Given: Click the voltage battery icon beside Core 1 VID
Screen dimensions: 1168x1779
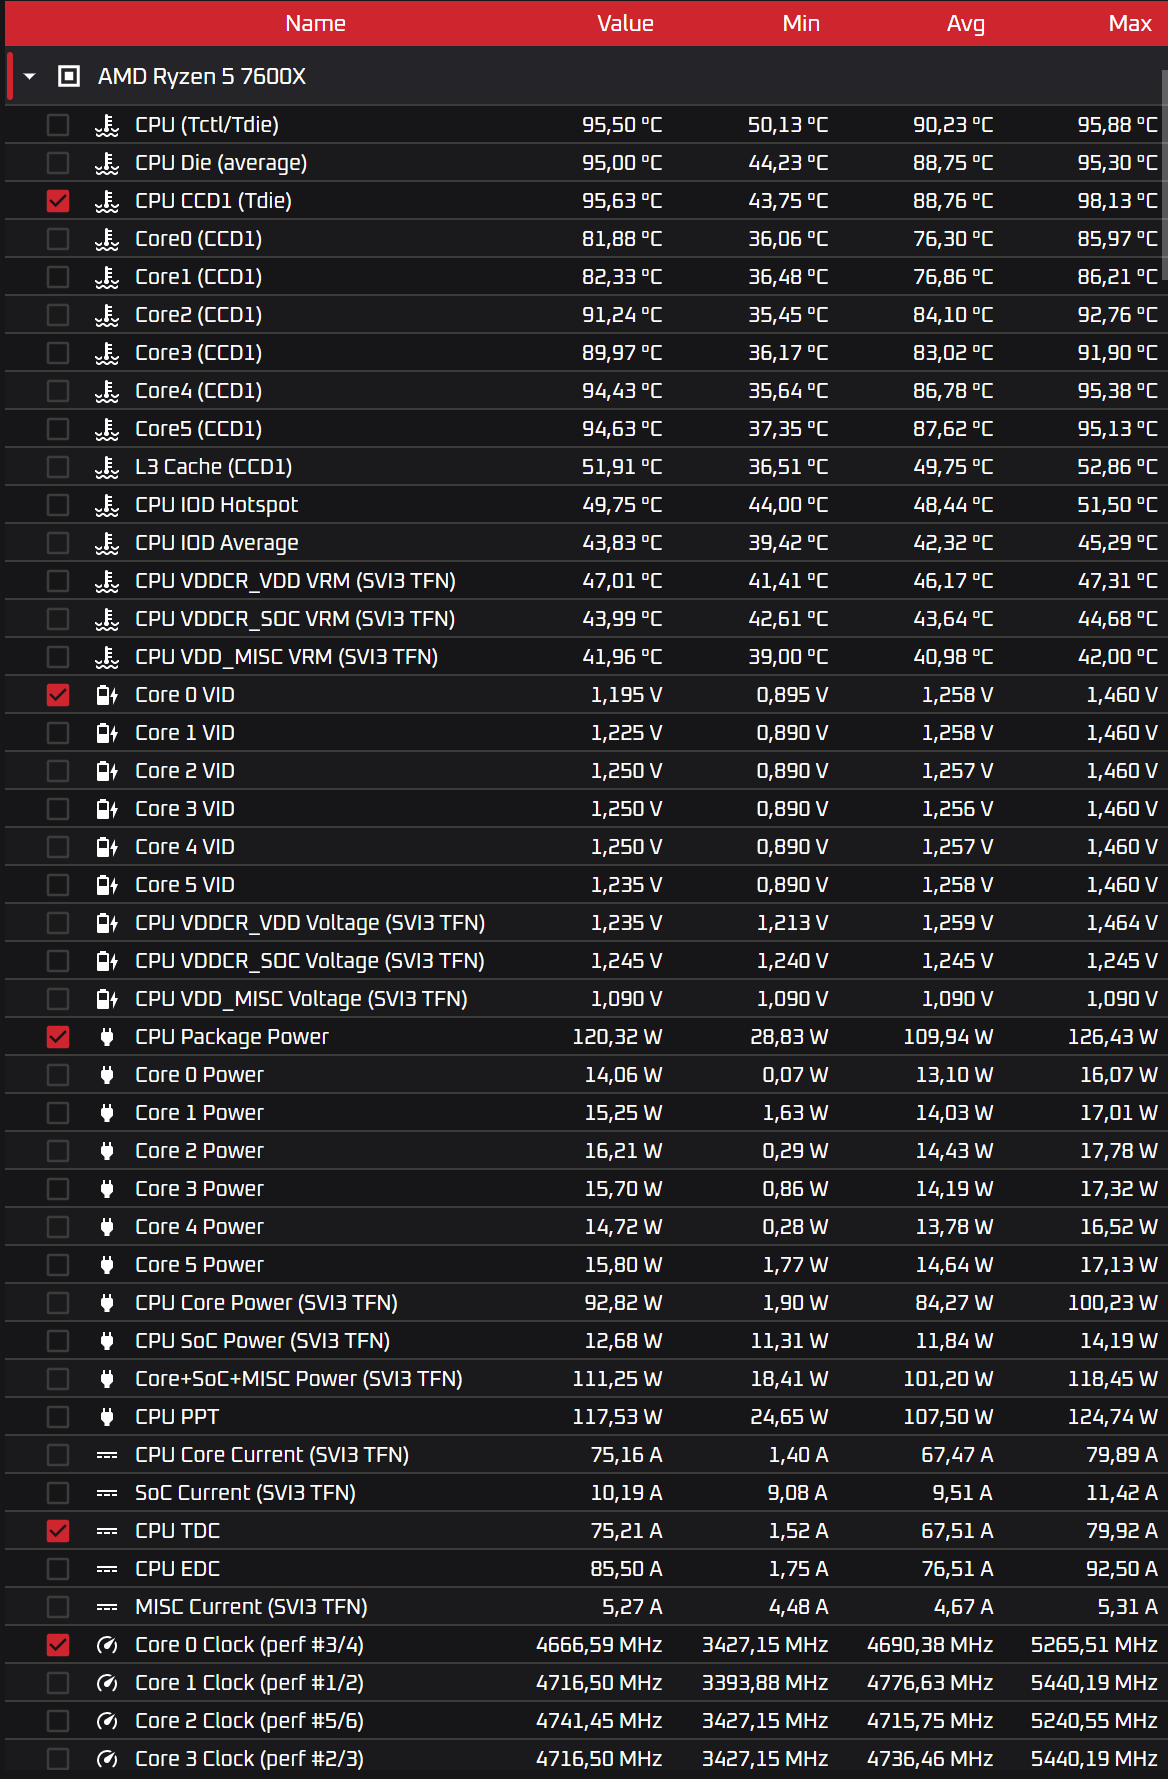Looking at the screenshot, I should point(107,733).
